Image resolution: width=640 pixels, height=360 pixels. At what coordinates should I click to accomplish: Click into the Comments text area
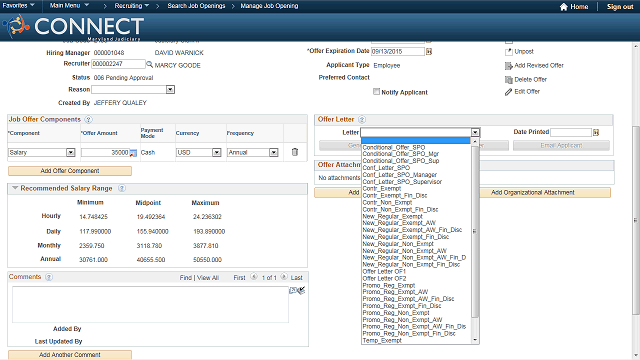point(150,304)
